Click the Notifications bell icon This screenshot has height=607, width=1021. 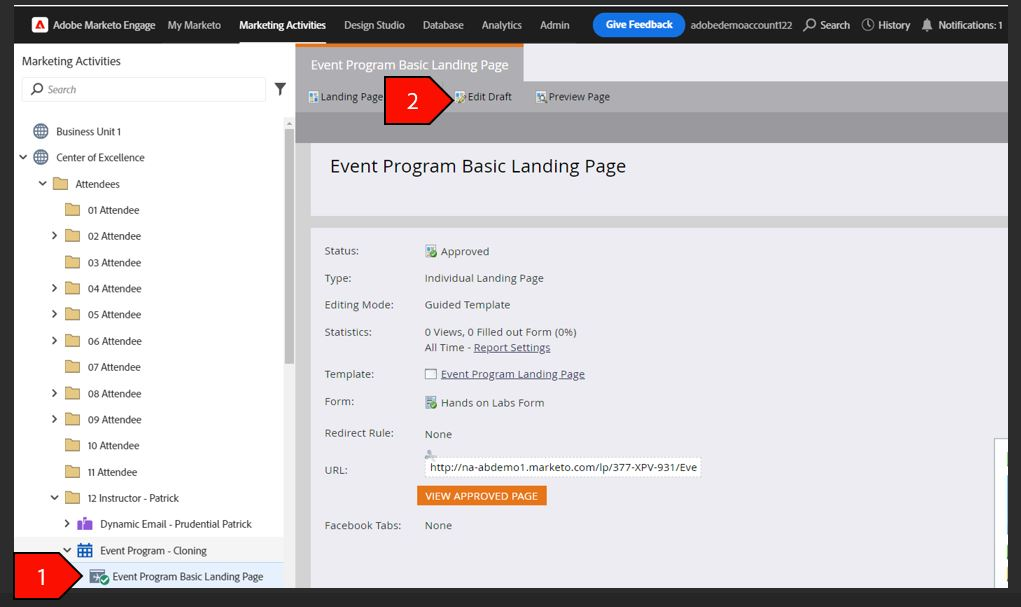[927, 25]
